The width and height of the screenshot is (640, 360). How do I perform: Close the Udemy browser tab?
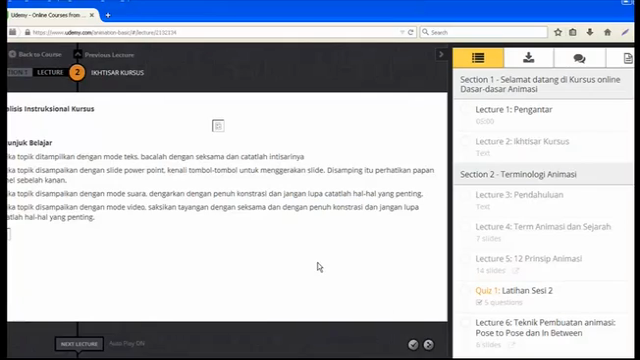point(91,15)
